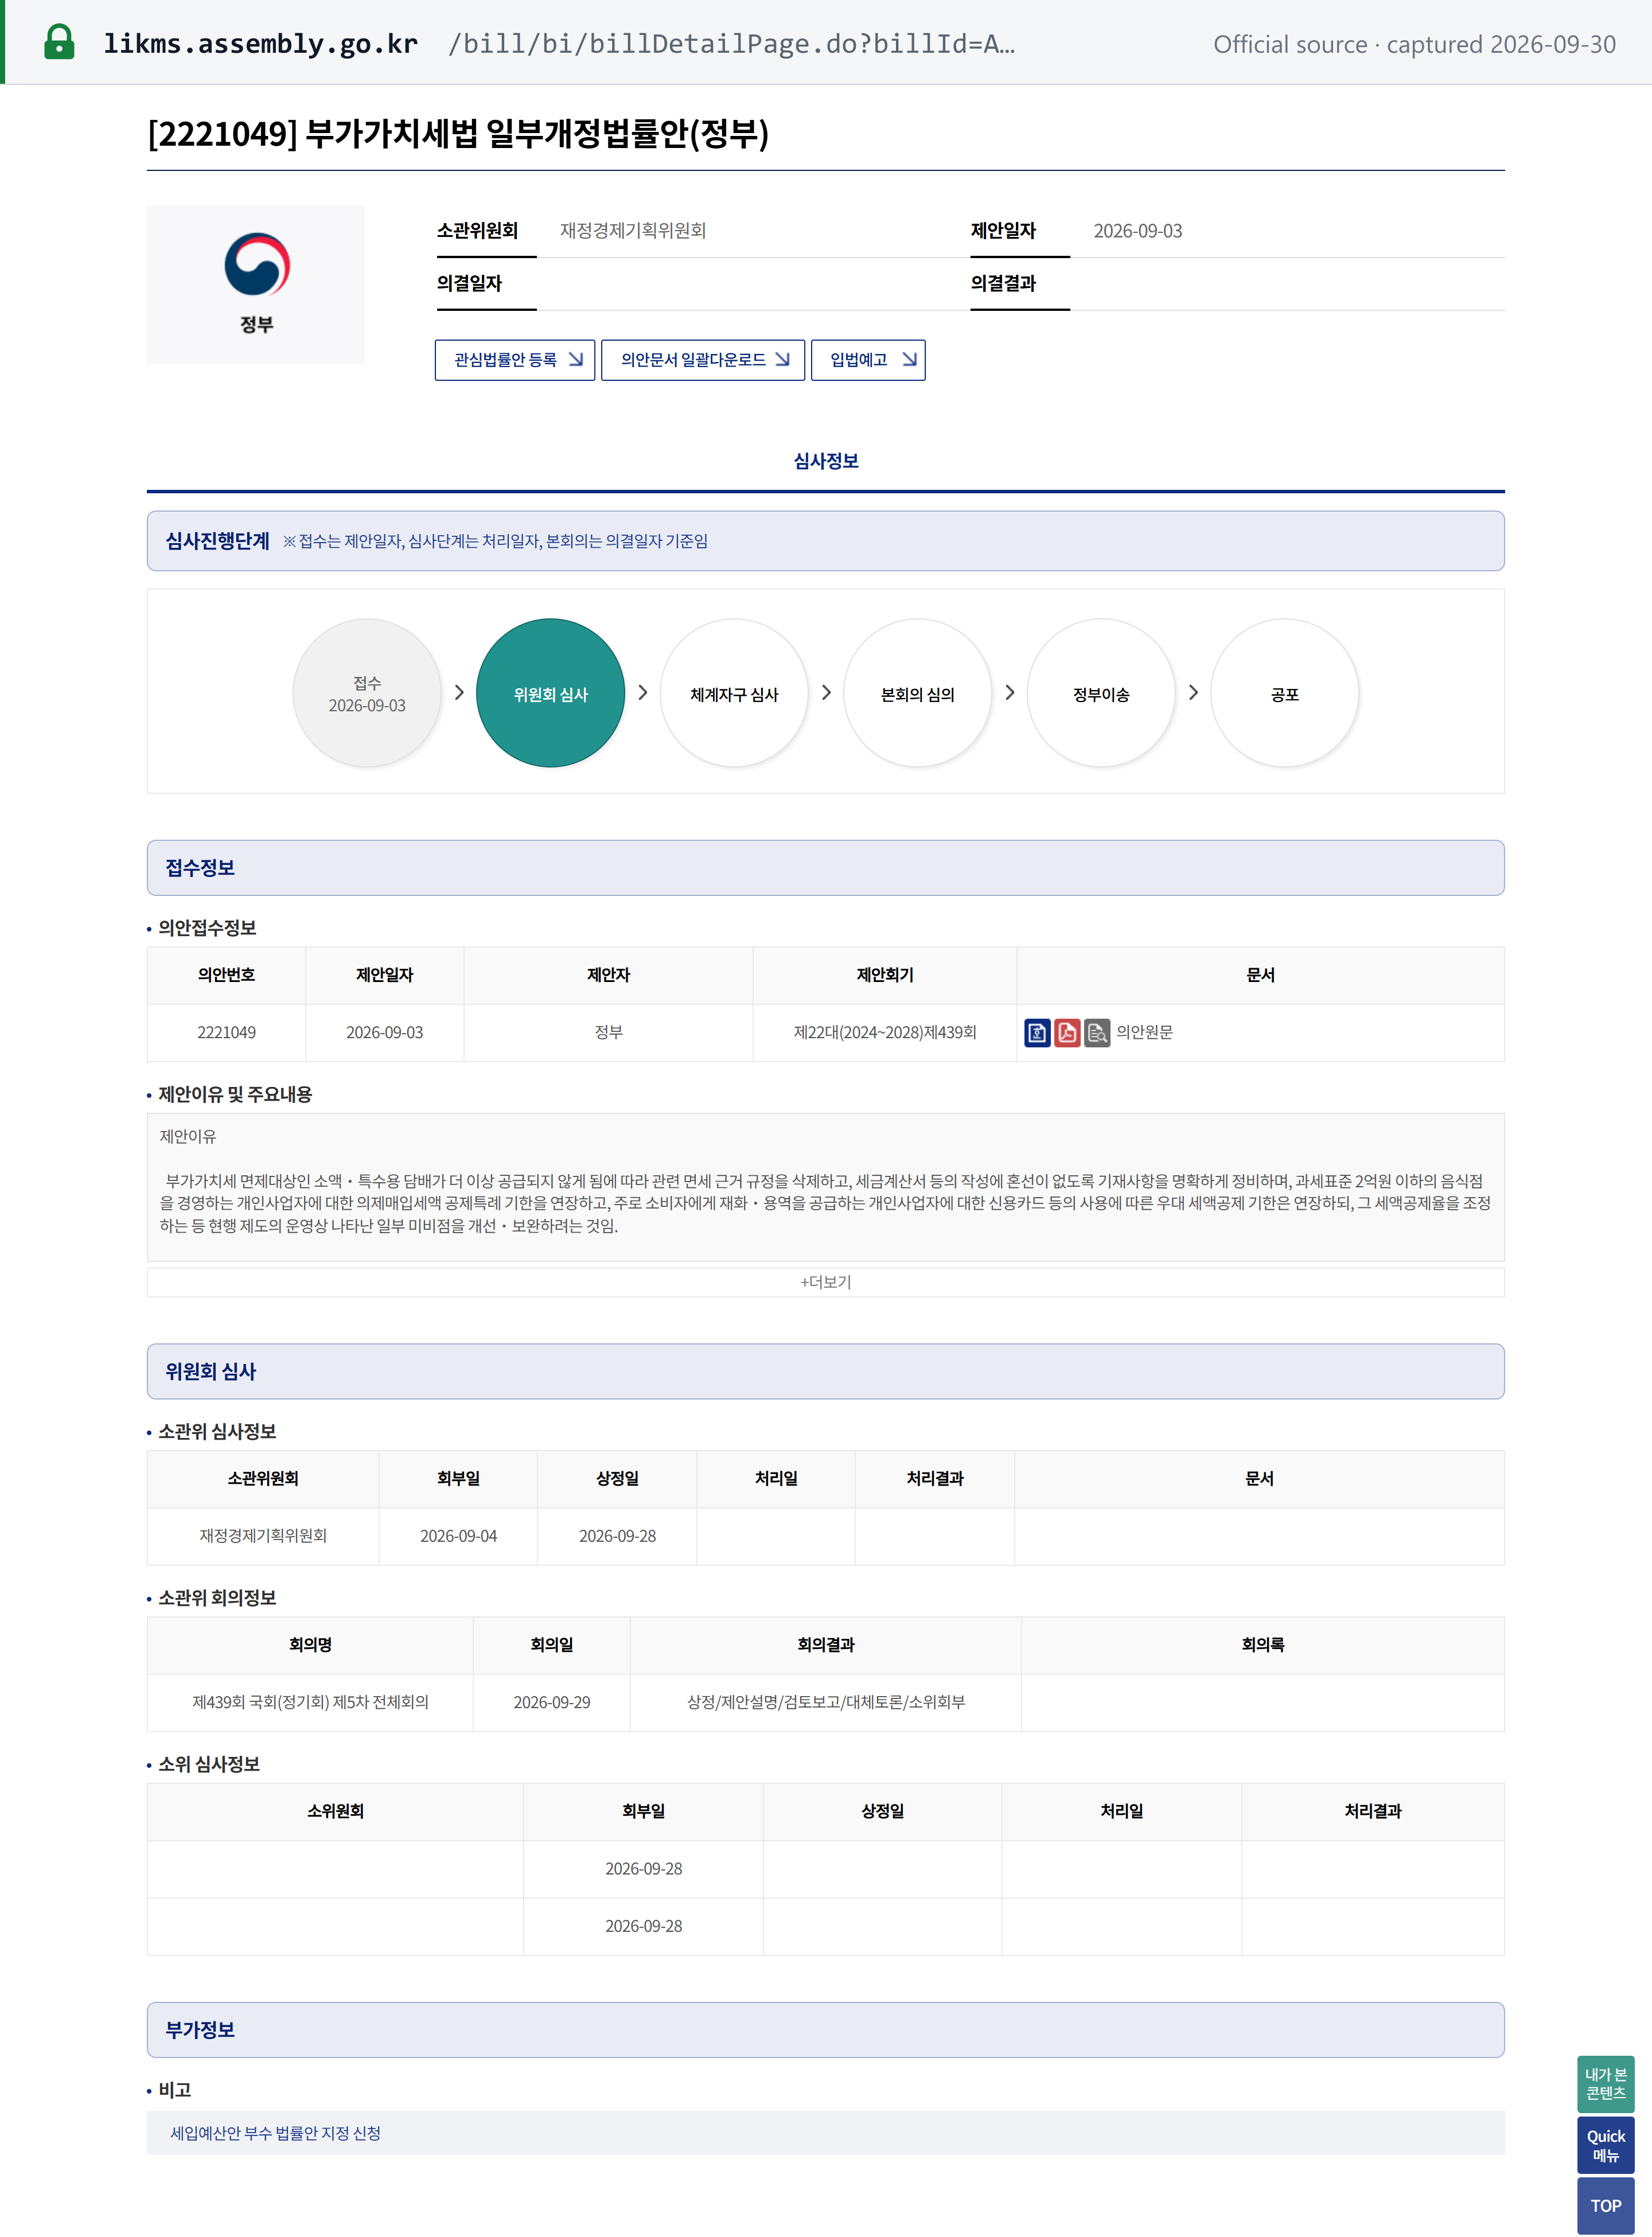Click the 회의일 2026-09-29 cell
The width and height of the screenshot is (1652, 2237).
552,1702
